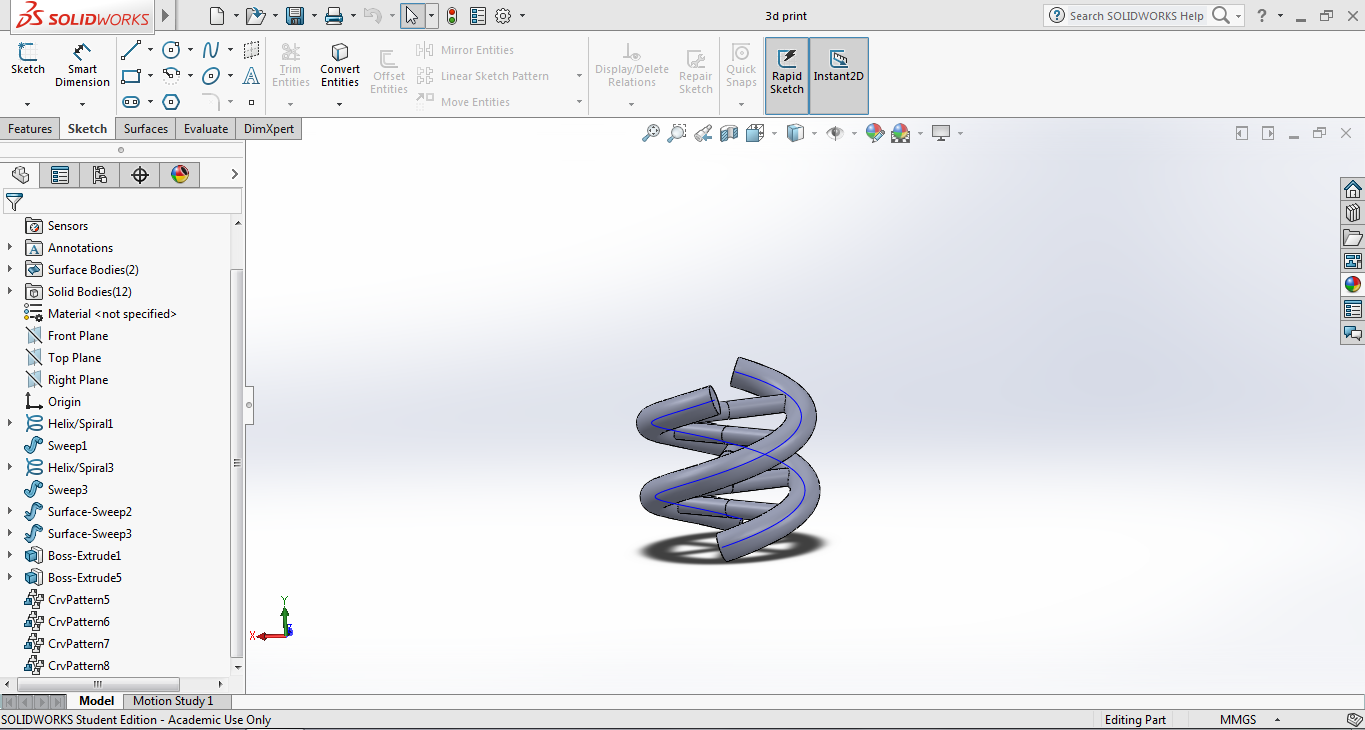Viewport: 1365px width, 730px height.
Task: Toggle the Instant2D button
Action: (838, 75)
